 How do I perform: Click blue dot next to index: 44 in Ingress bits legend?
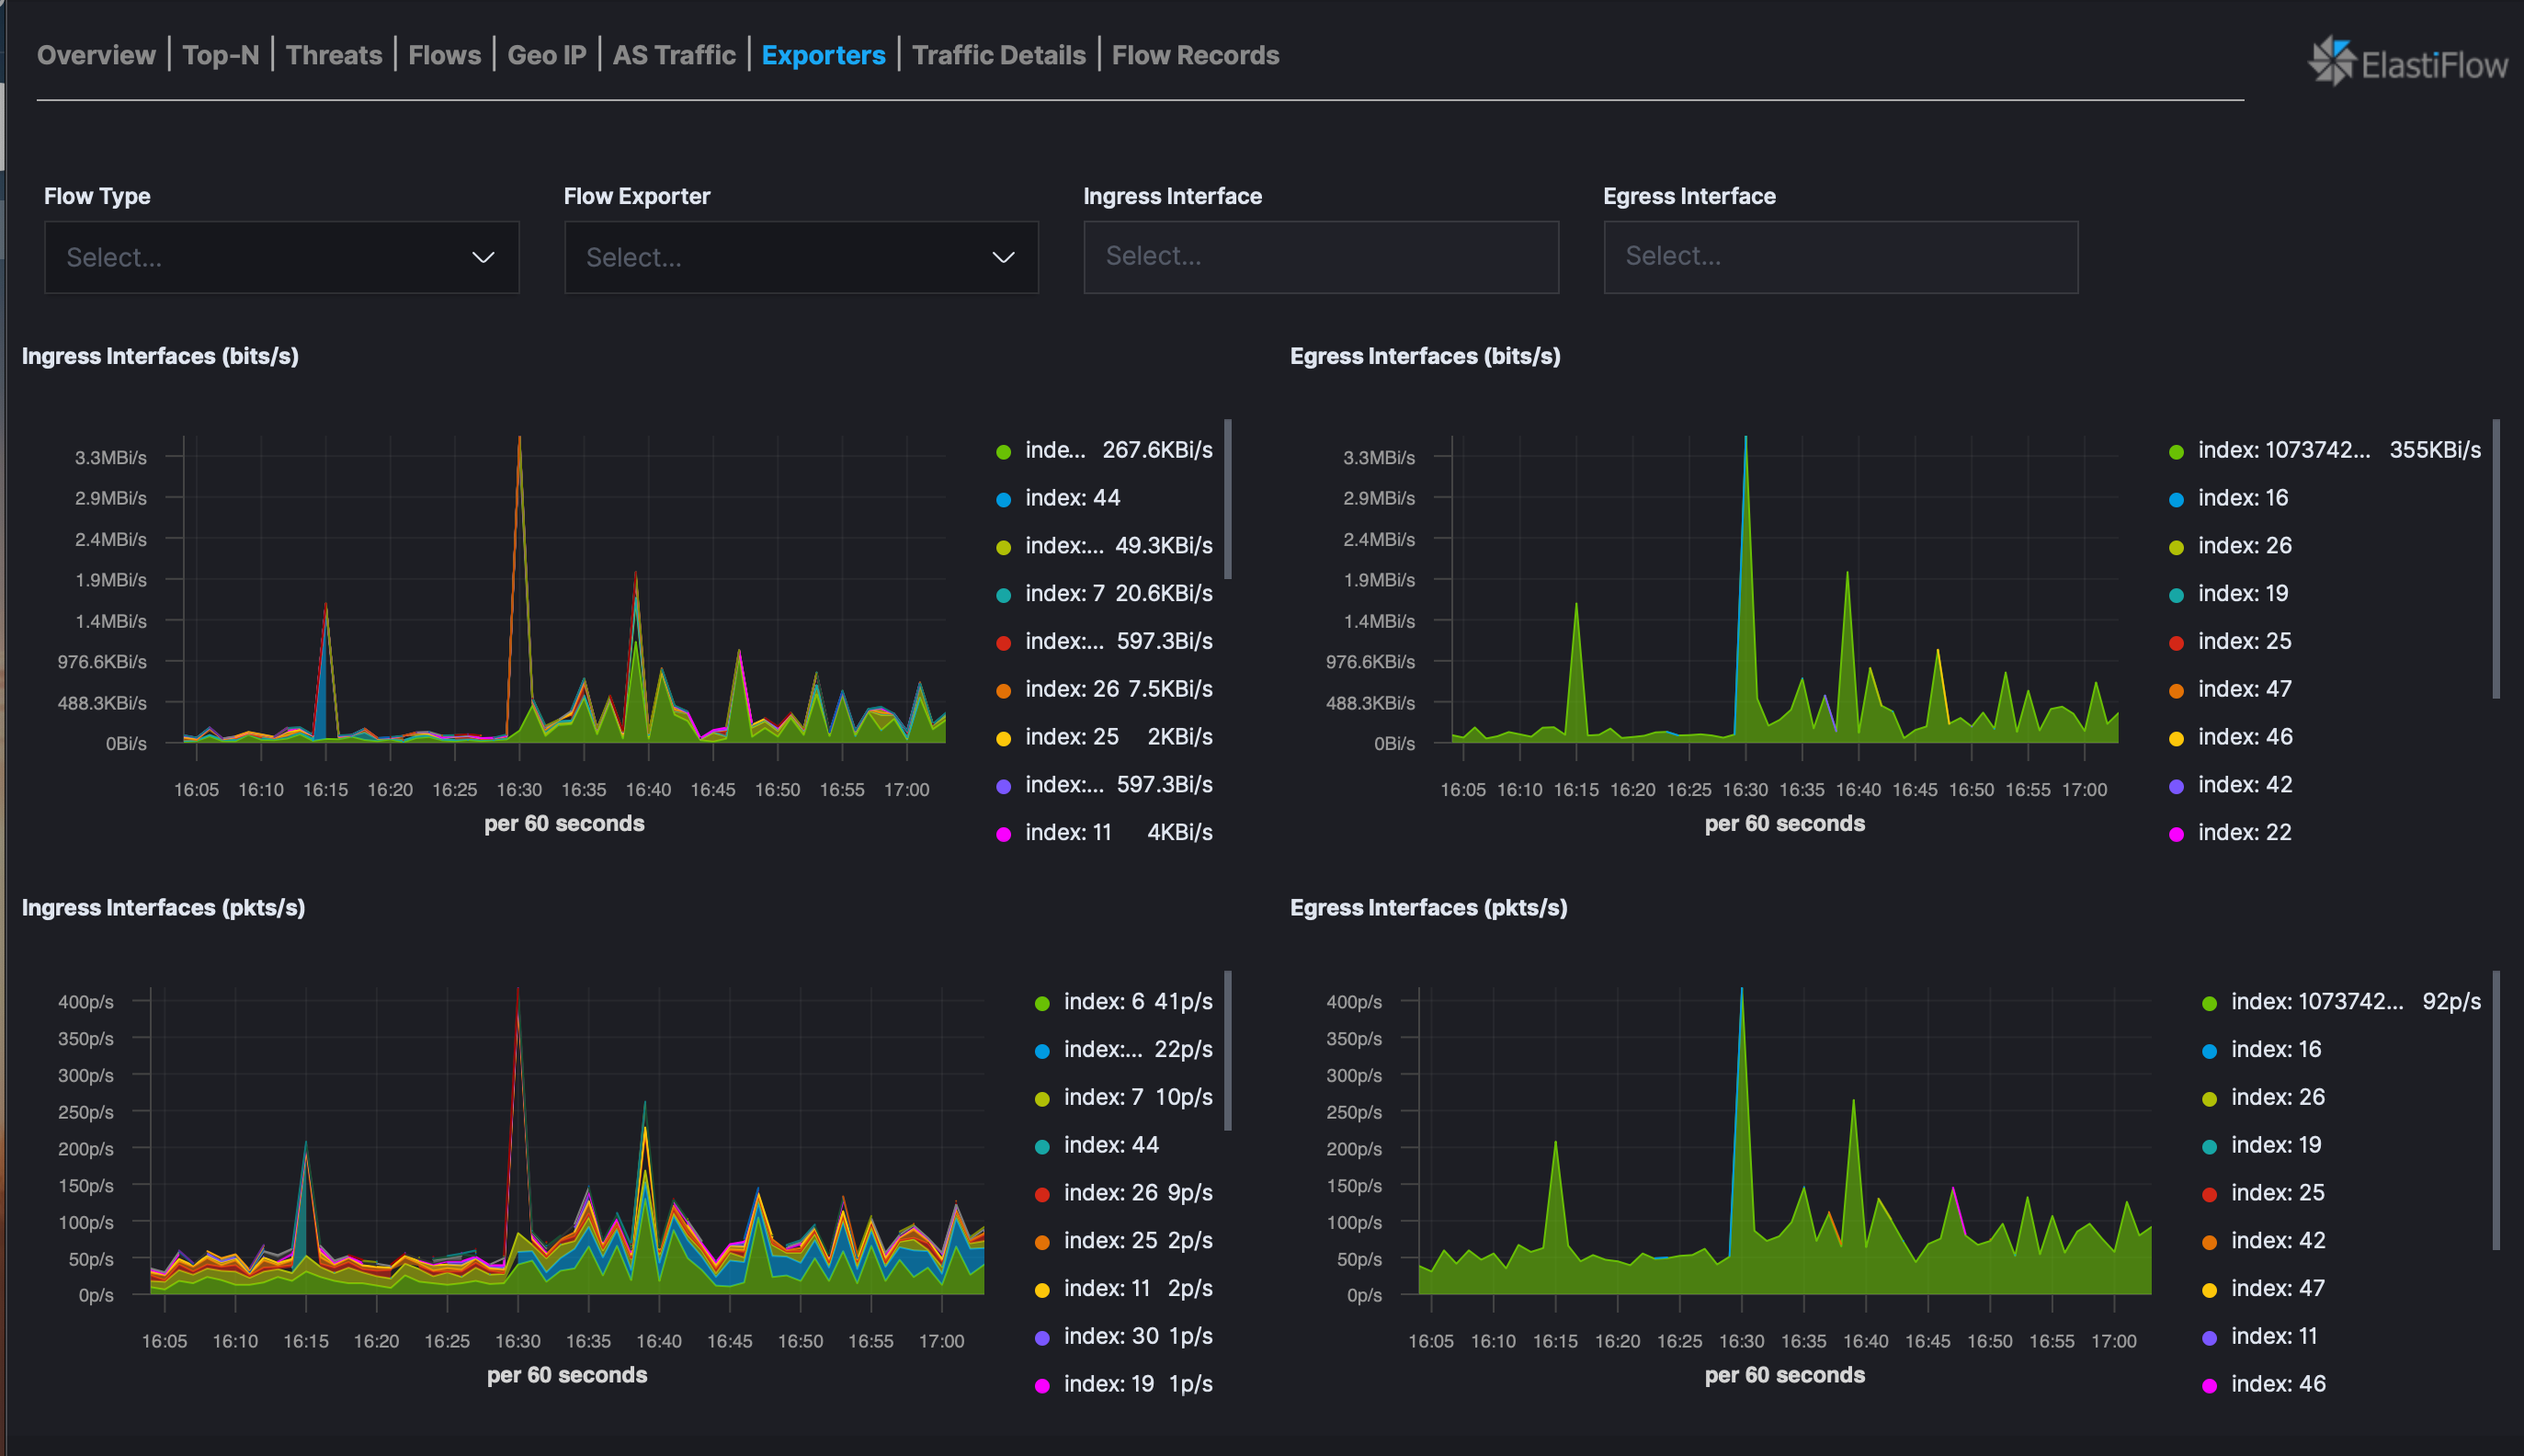point(1004,499)
